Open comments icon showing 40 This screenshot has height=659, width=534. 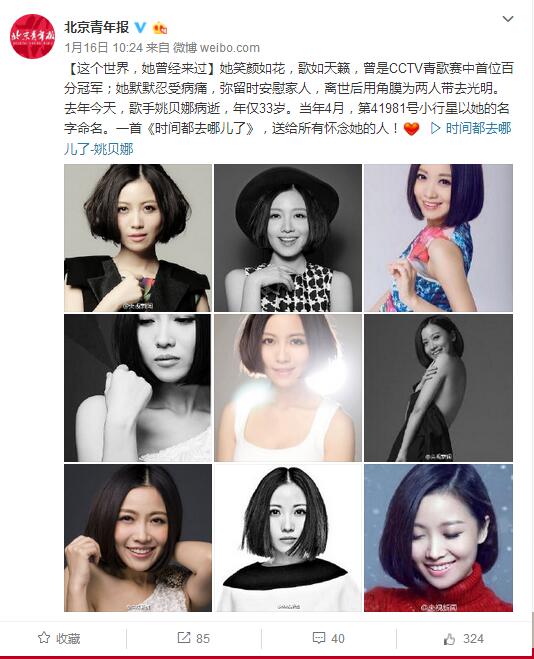(x=319, y=638)
